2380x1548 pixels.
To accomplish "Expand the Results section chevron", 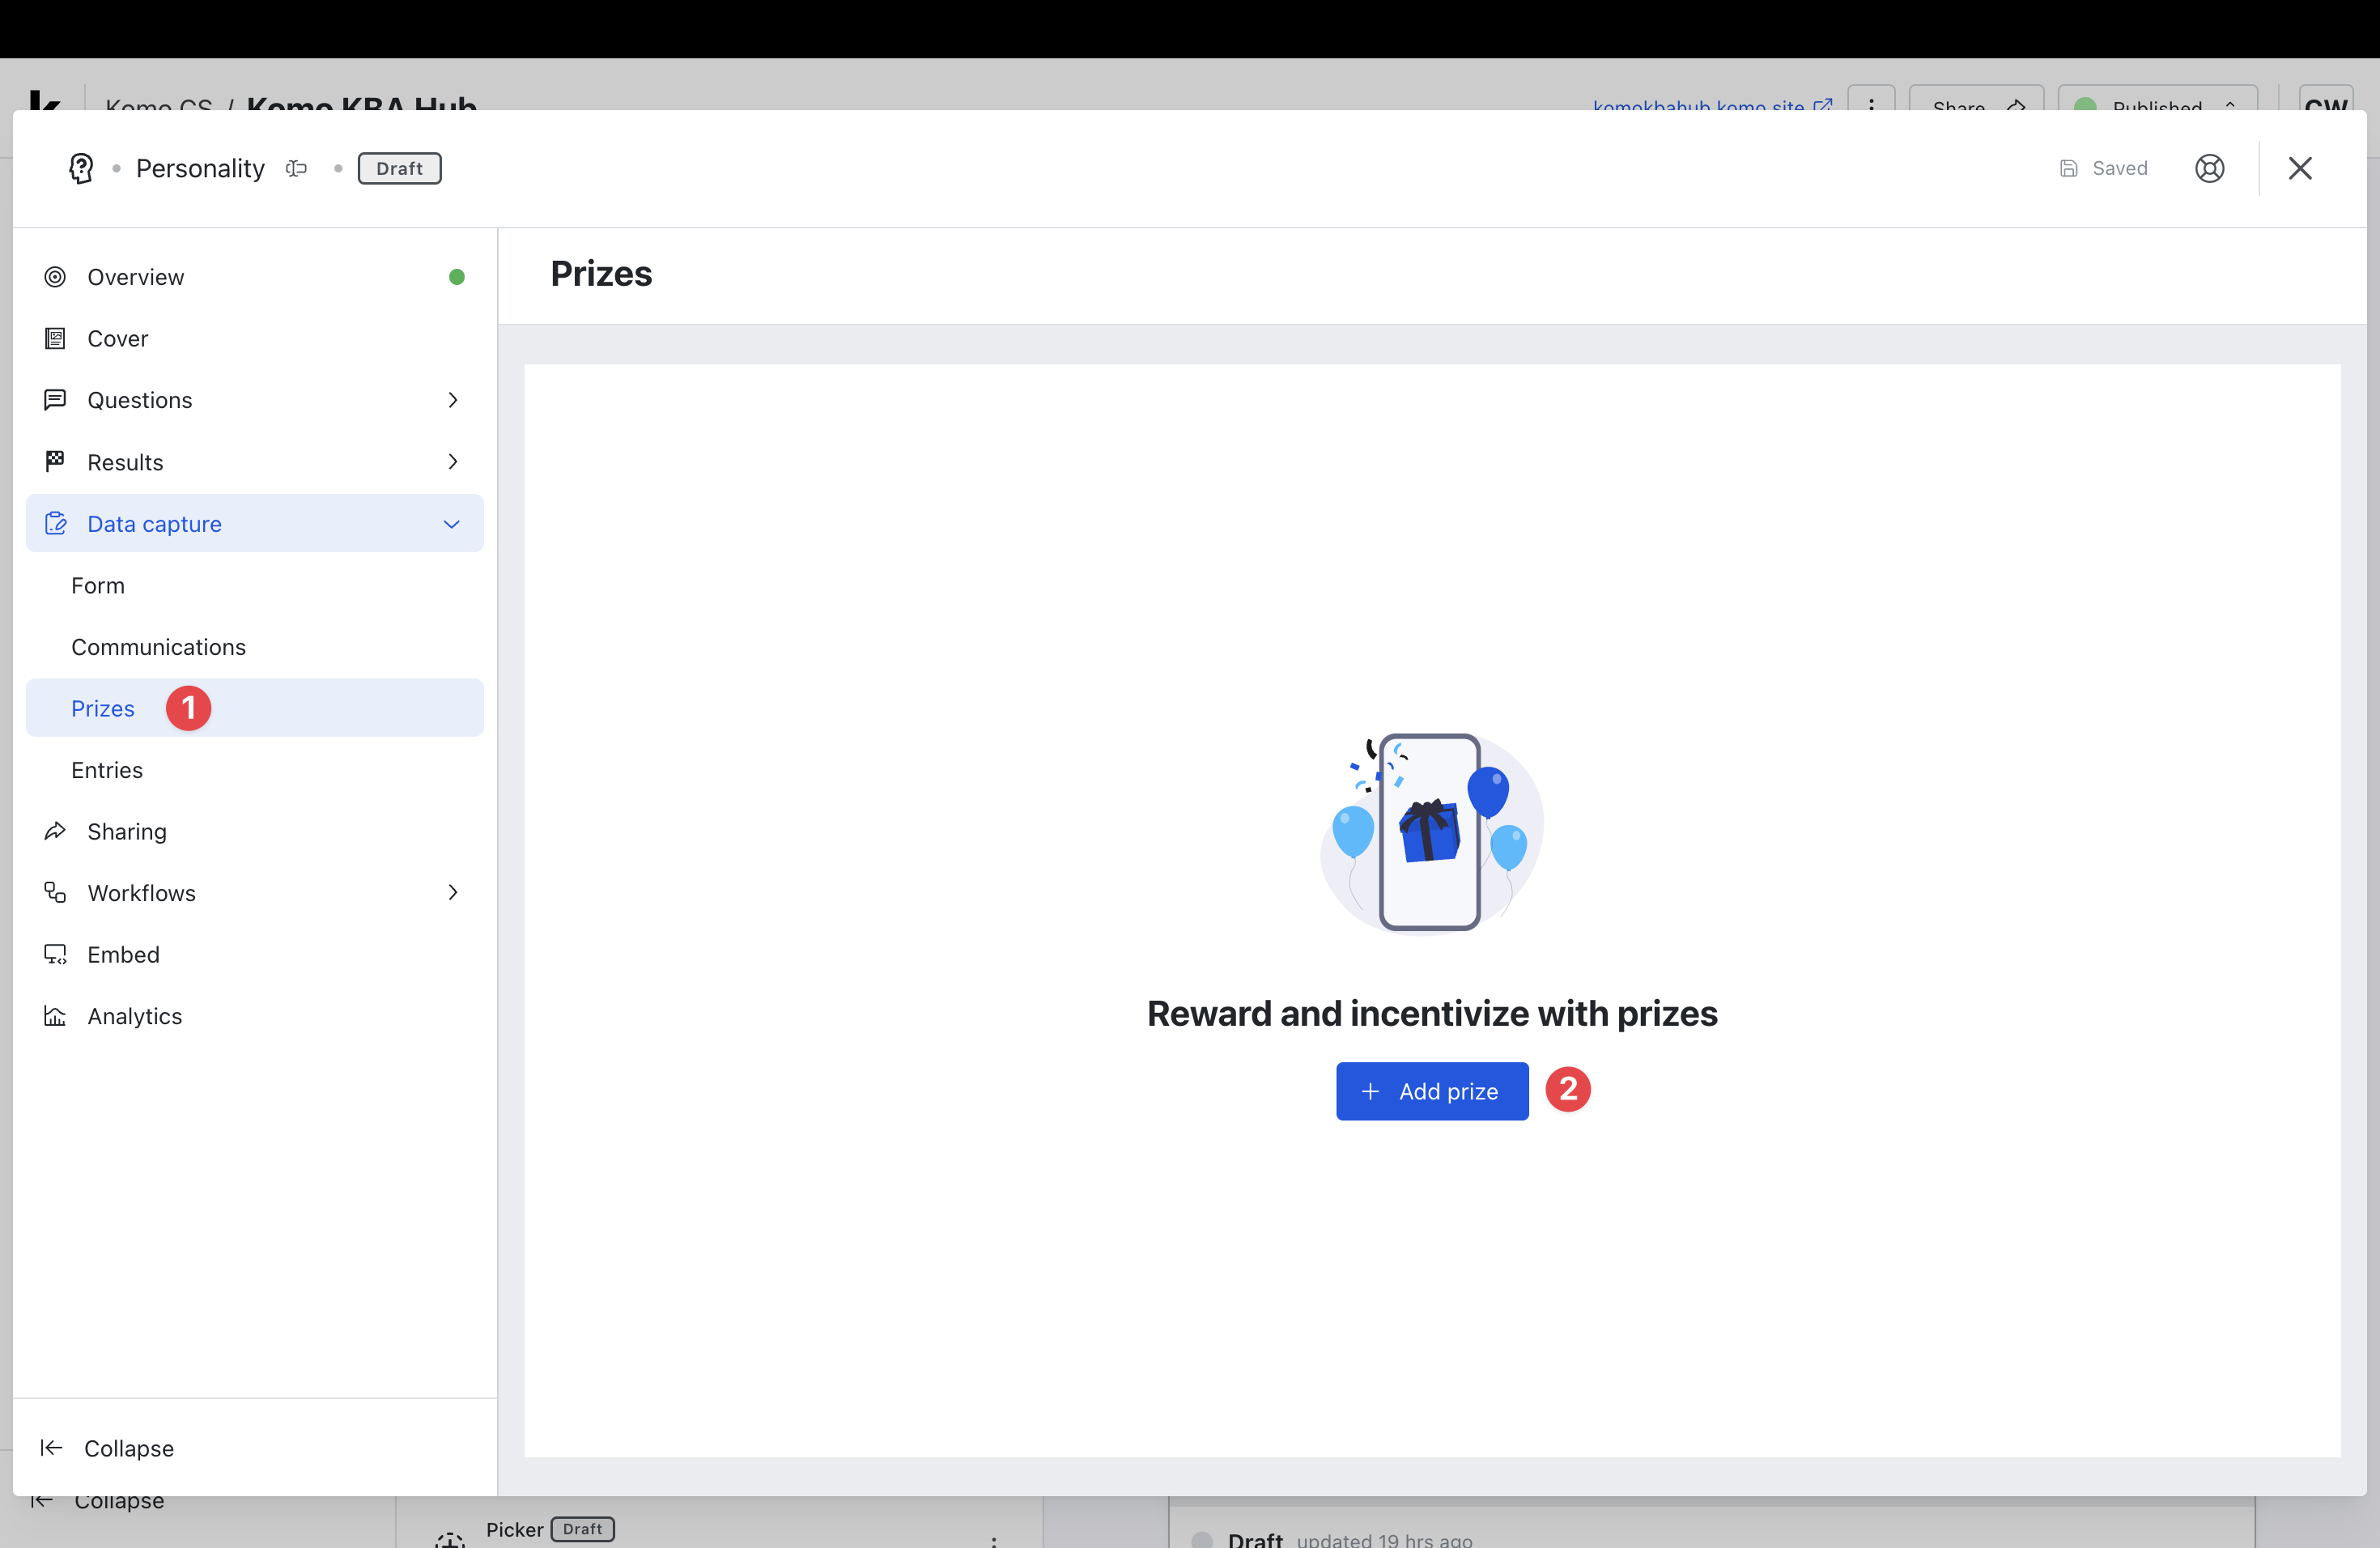I will (x=453, y=462).
